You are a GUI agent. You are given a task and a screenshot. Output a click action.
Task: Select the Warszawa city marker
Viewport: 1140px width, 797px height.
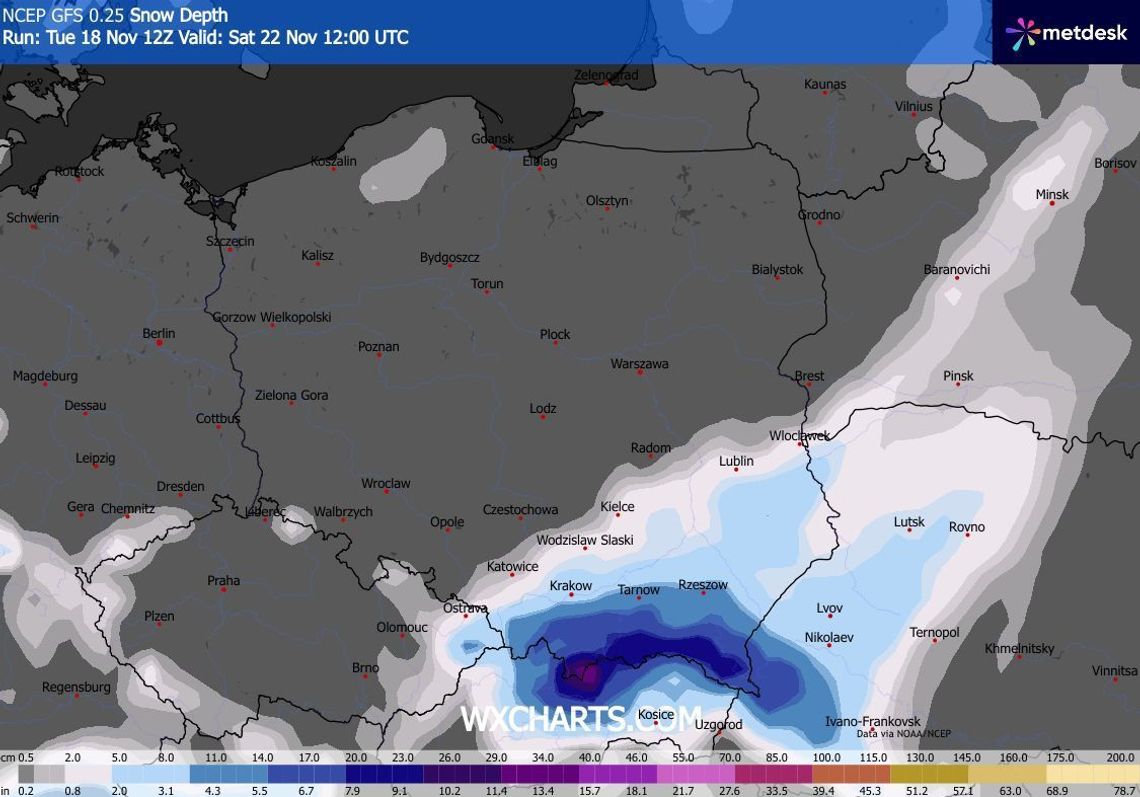point(639,377)
